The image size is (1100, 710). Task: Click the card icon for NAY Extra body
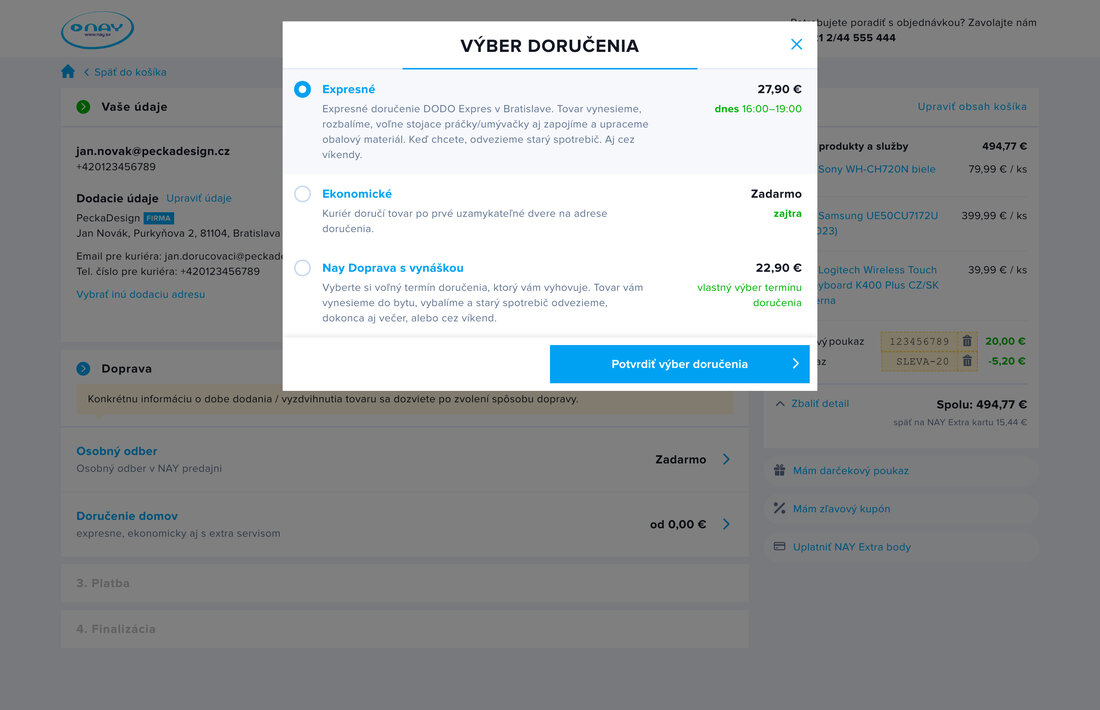pos(779,547)
